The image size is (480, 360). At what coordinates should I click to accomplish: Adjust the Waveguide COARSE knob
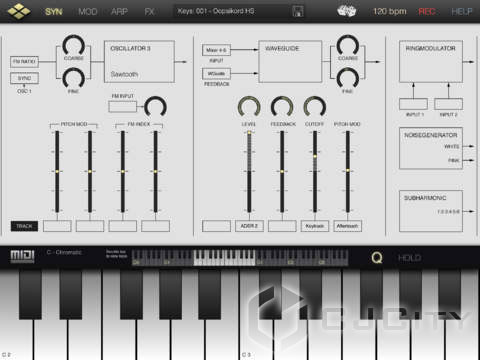(348, 46)
